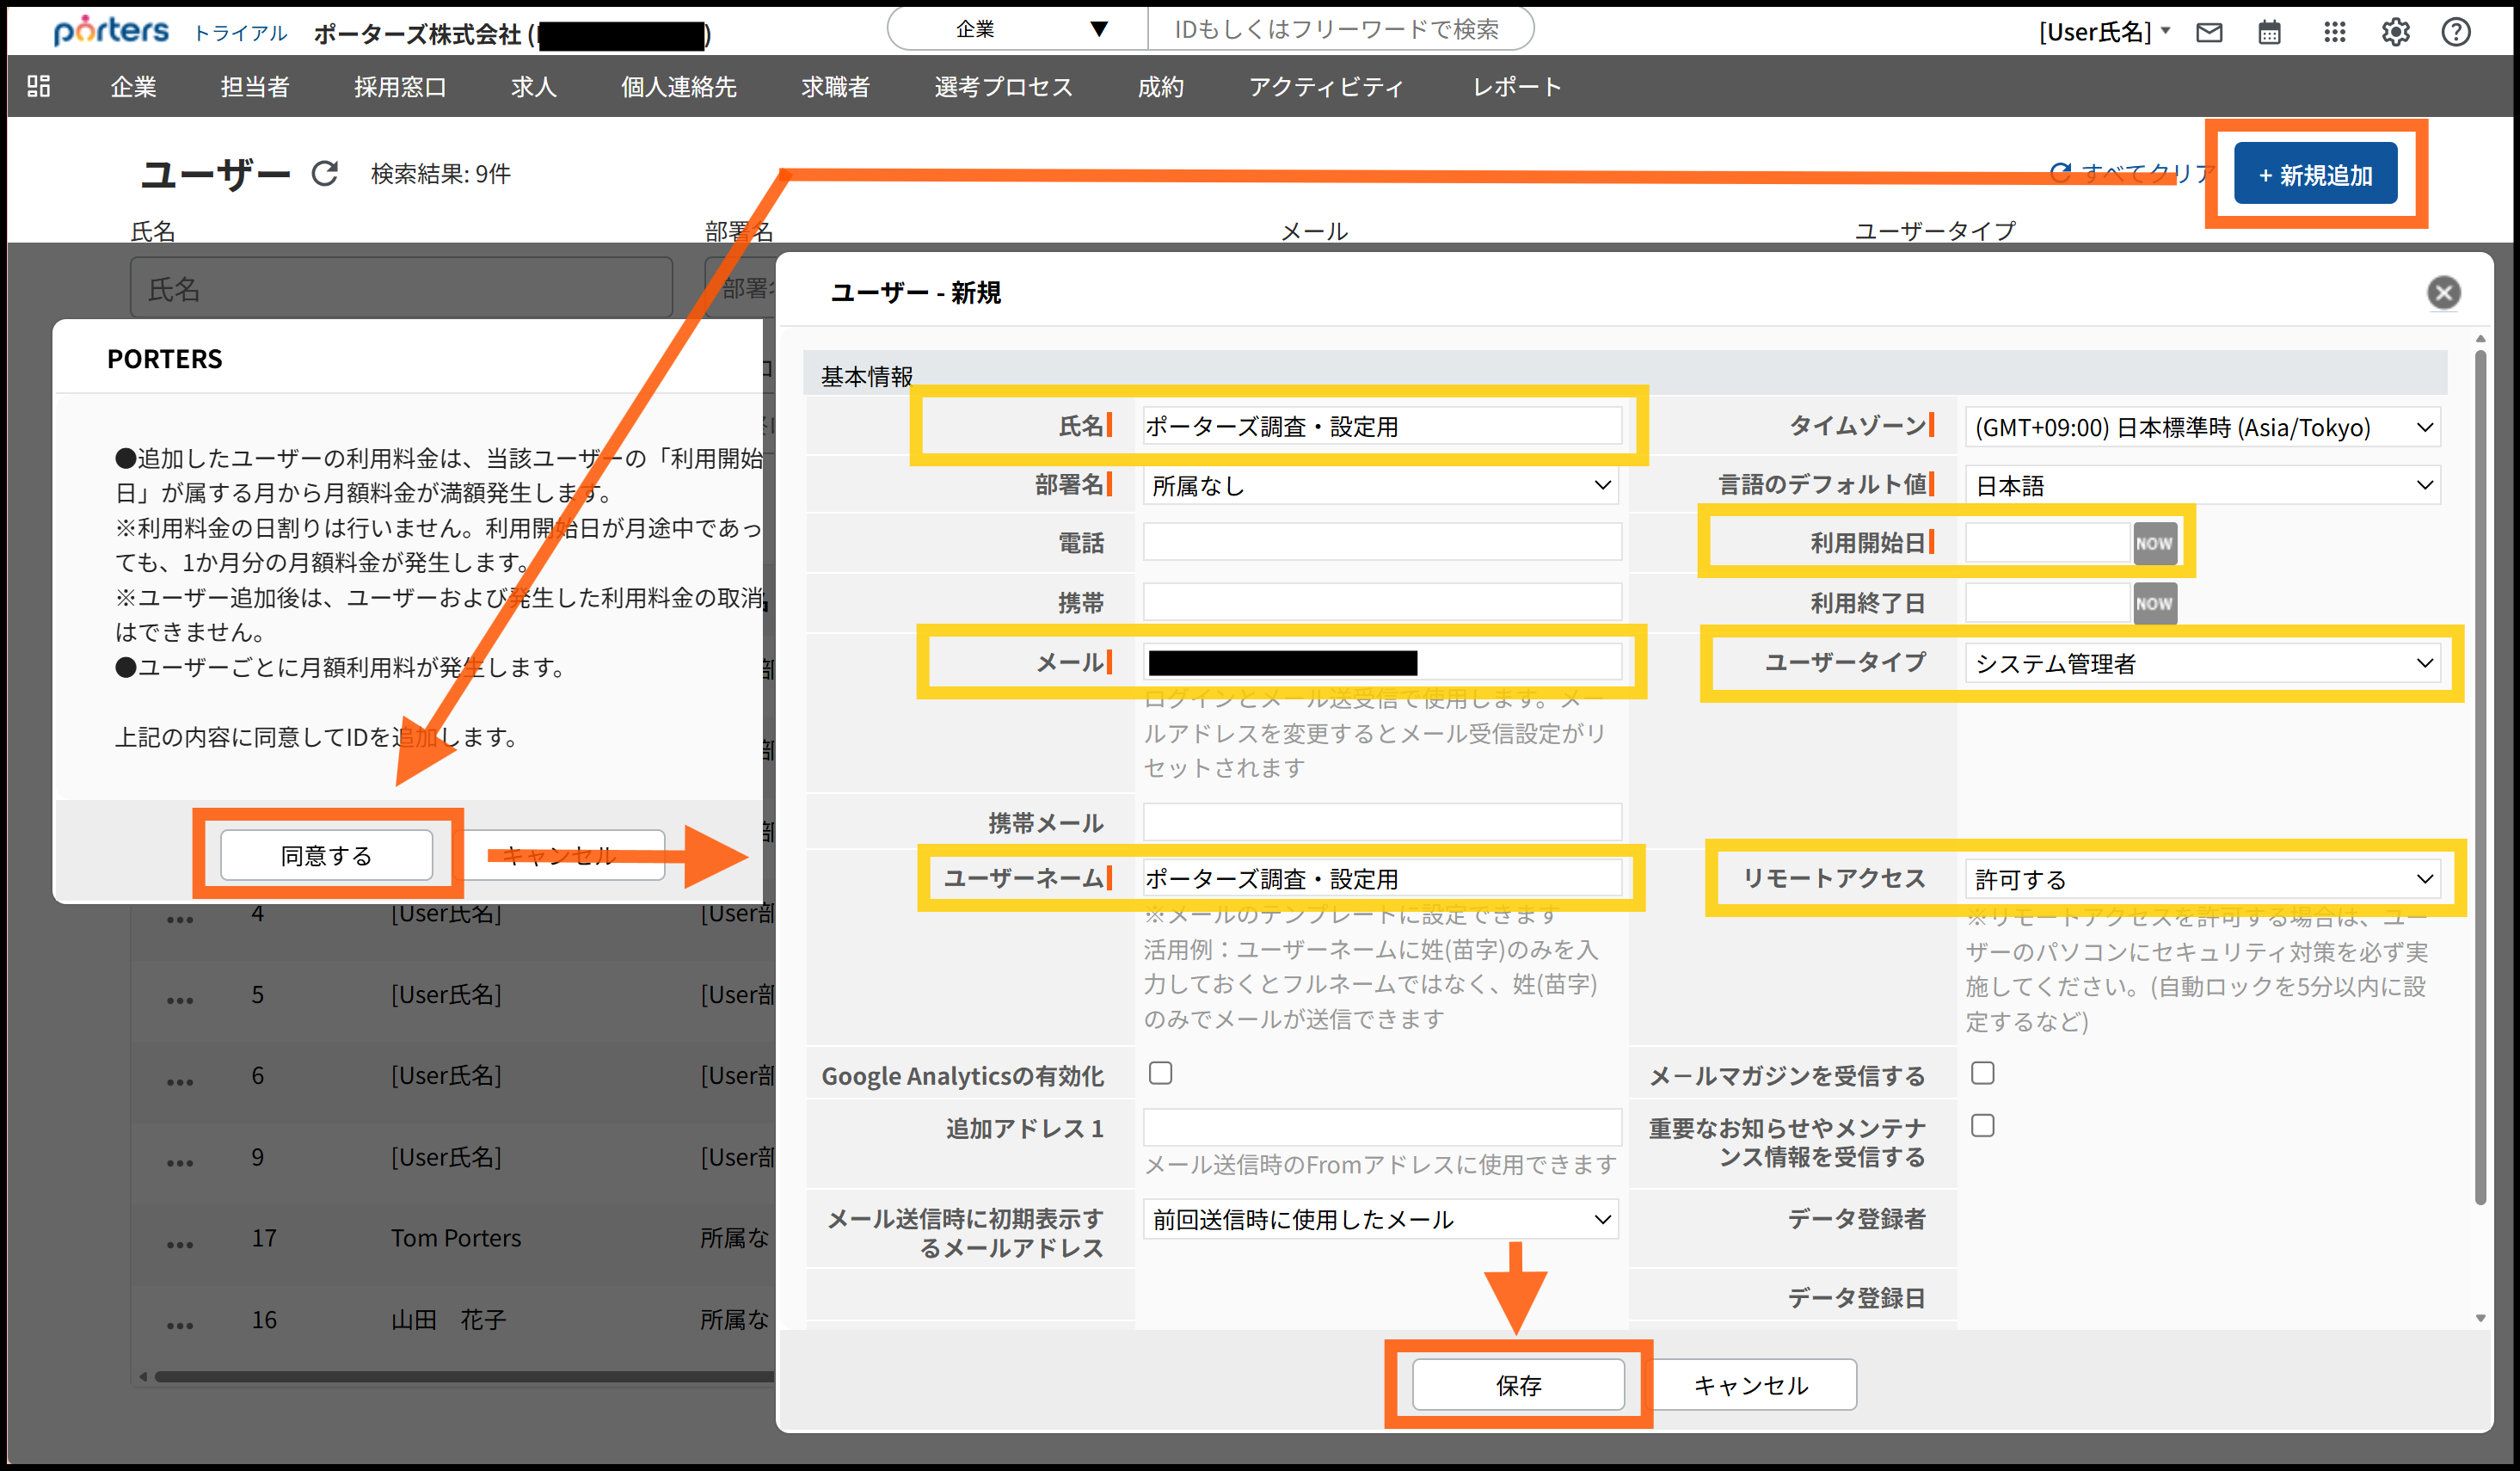The height and width of the screenshot is (1471, 2520).
Task: Open the 選考プロセス menu tab
Action: coord(1004,87)
